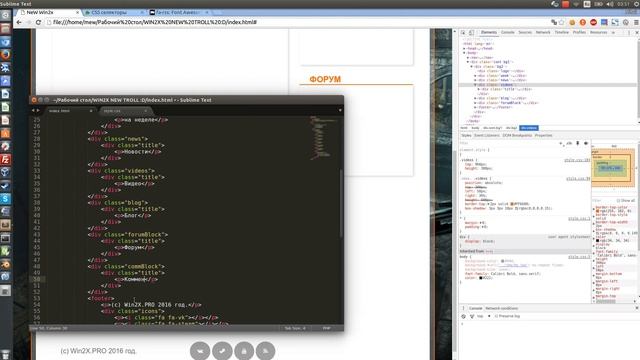Collapse the selected videos div node
The height and width of the screenshot is (360, 640).
pyautogui.click(x=476, y=84)
